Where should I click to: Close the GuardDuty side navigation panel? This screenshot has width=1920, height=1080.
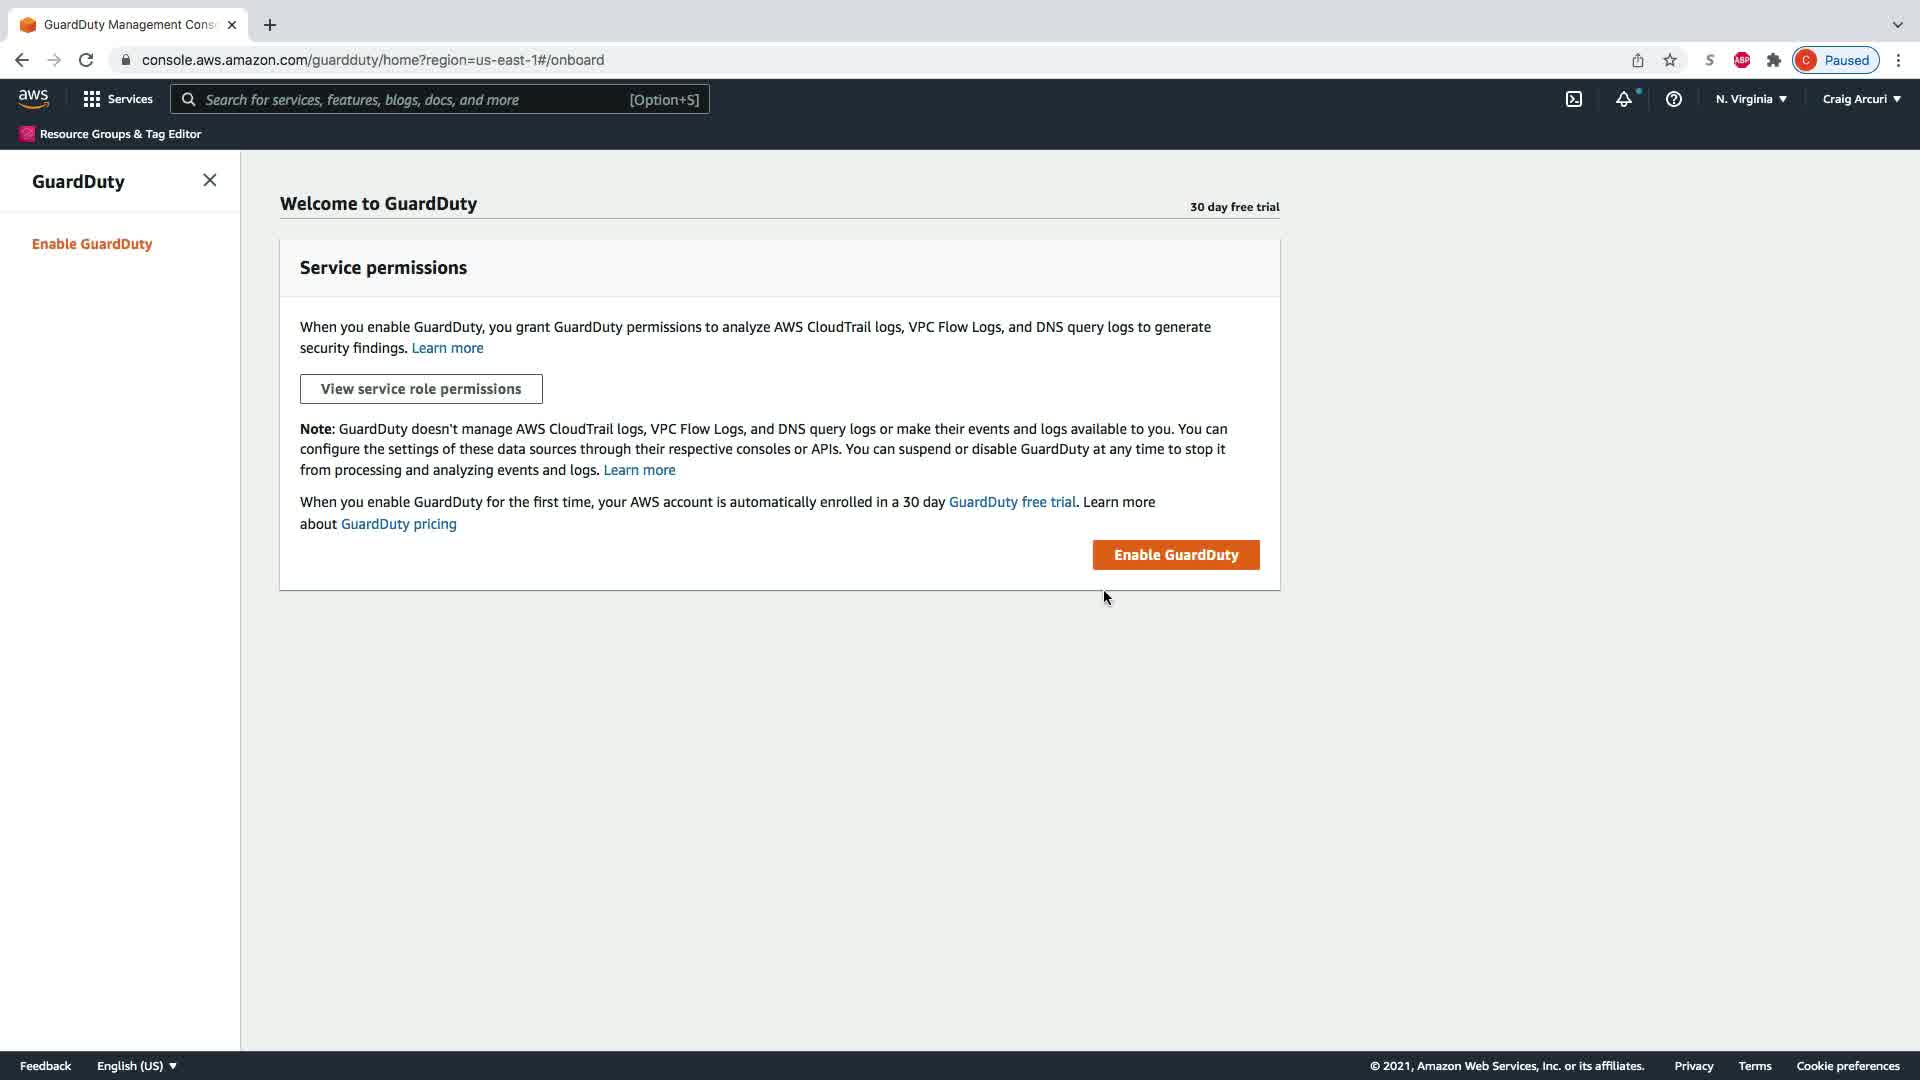pos(209,180)
